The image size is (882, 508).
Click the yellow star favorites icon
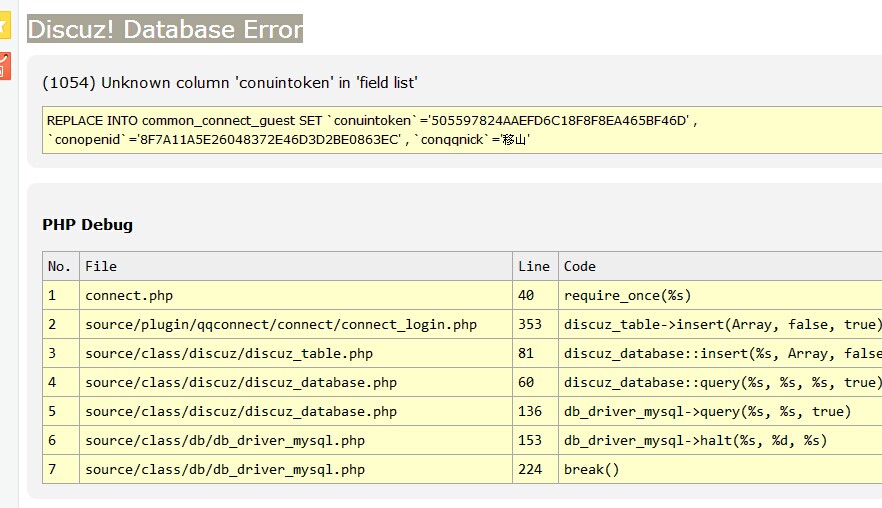4,26
